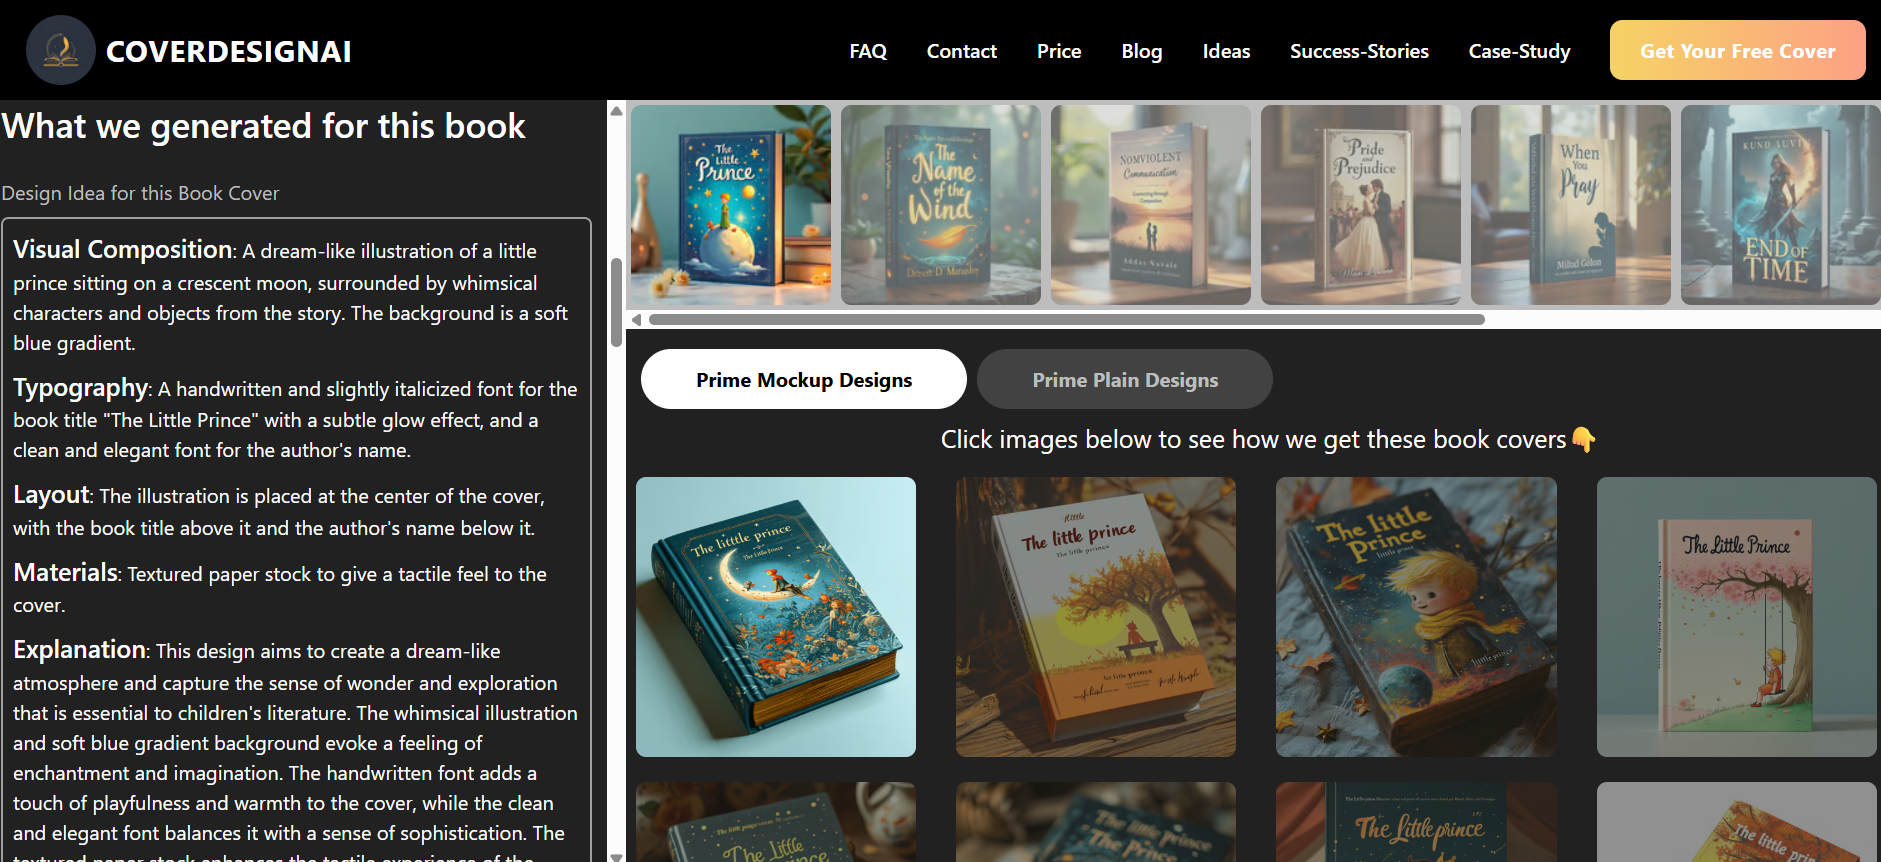Viewport: 1881px width, 862px height.
Task: Click the 'Explanation' heading
Action: click(80, 649)
